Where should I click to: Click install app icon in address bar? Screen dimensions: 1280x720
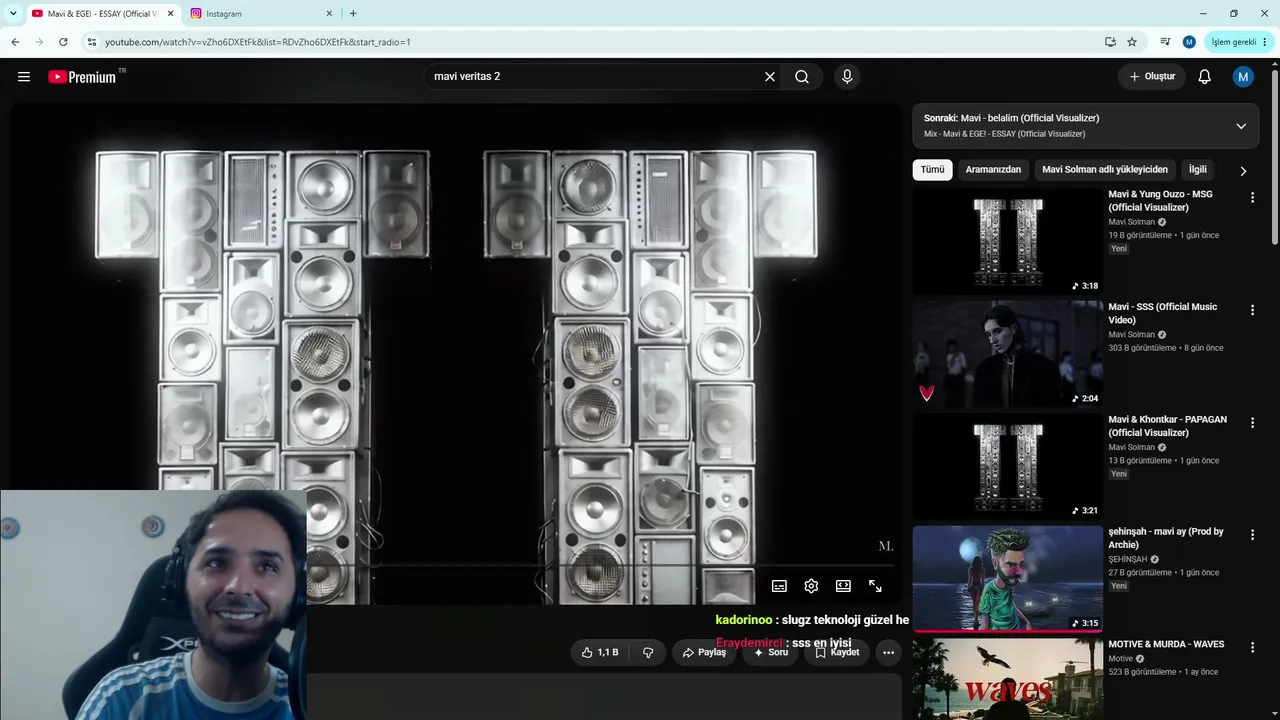[x=1110, y=42]
